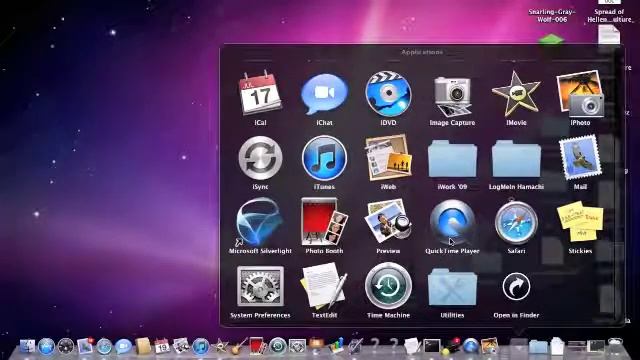Image resolution: width=640 pixels, height=360 pixels.
Task: Open Address Book in the Dock
Action: (x=143, y=346)
